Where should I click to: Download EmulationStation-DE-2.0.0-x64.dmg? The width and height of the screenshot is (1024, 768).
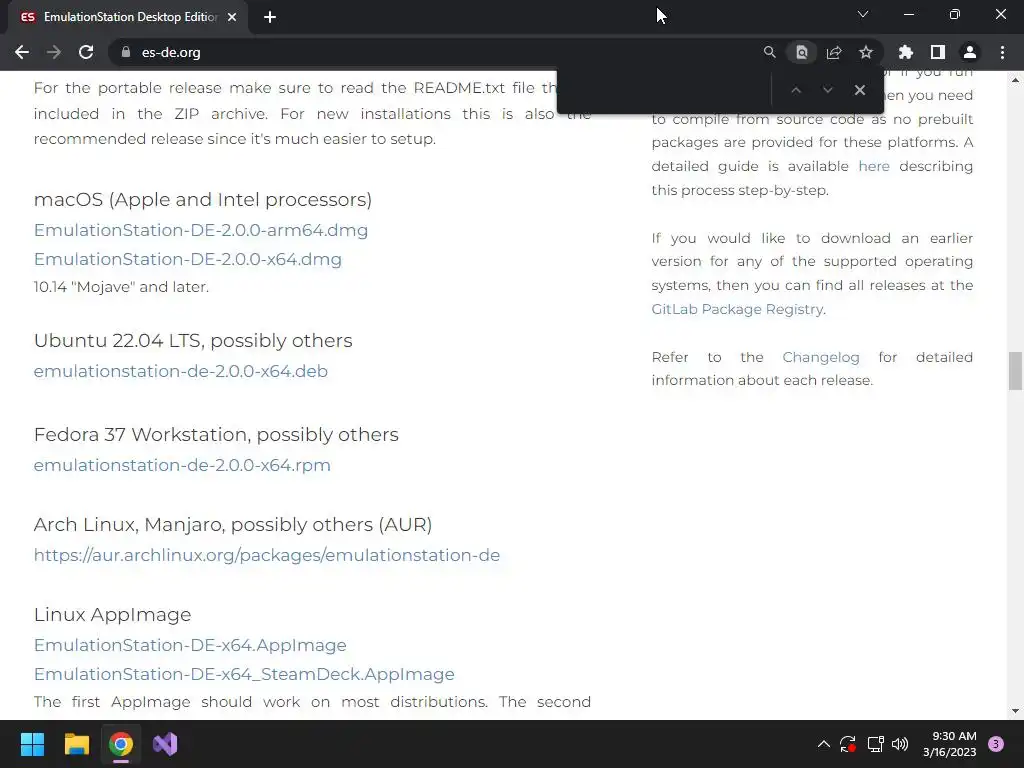pos(187,259)
